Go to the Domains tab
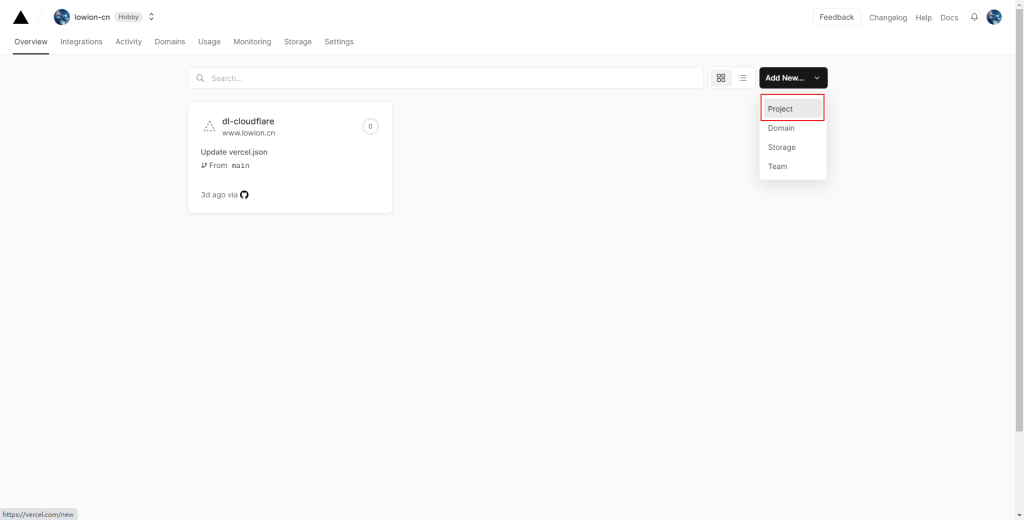Image resolution: width=1024 pixels, height=520 pixels. point(170,42)
